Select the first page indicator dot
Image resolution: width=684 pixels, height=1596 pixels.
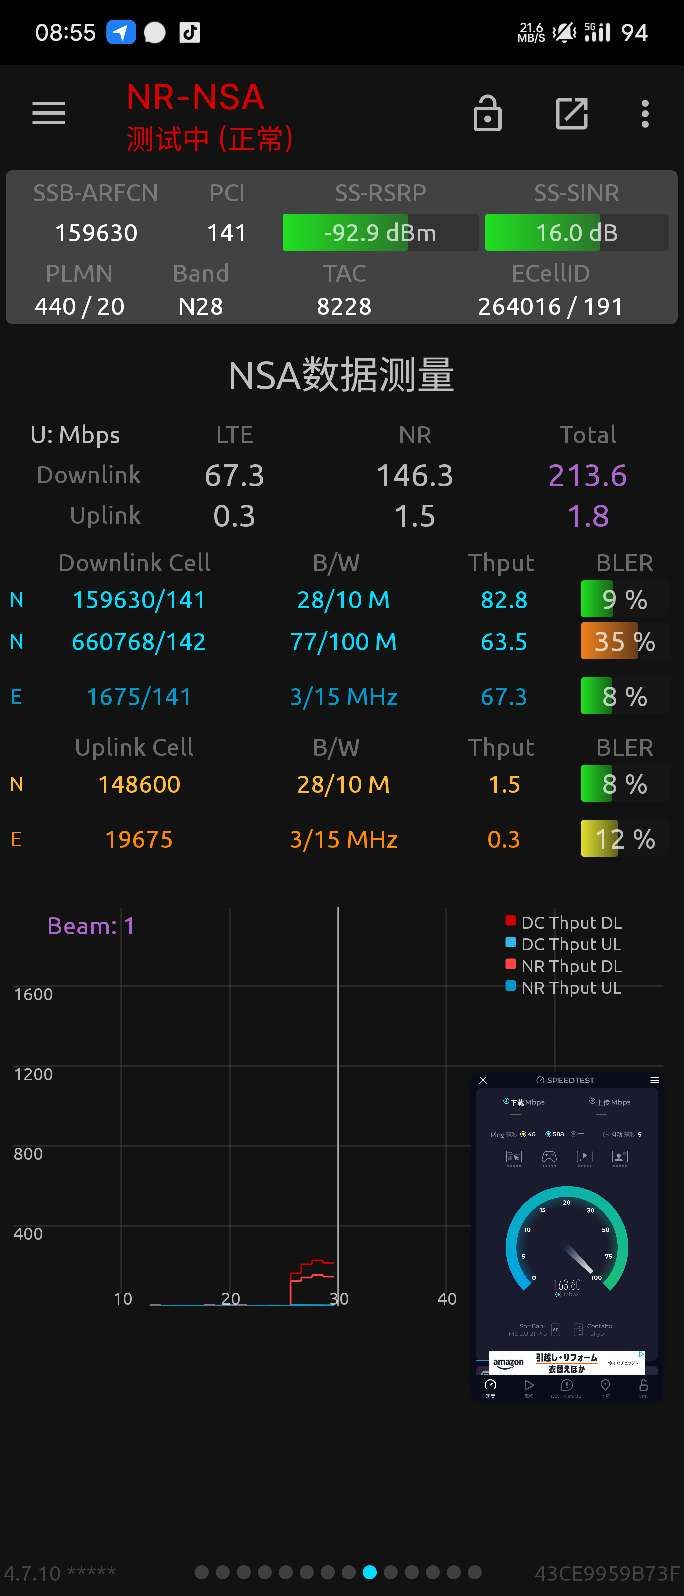point(202,1572)
